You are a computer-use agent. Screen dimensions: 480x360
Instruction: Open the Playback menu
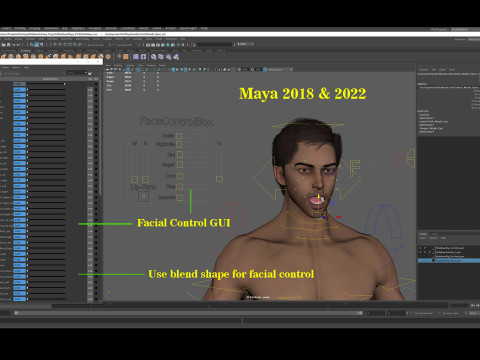[78, 28]
